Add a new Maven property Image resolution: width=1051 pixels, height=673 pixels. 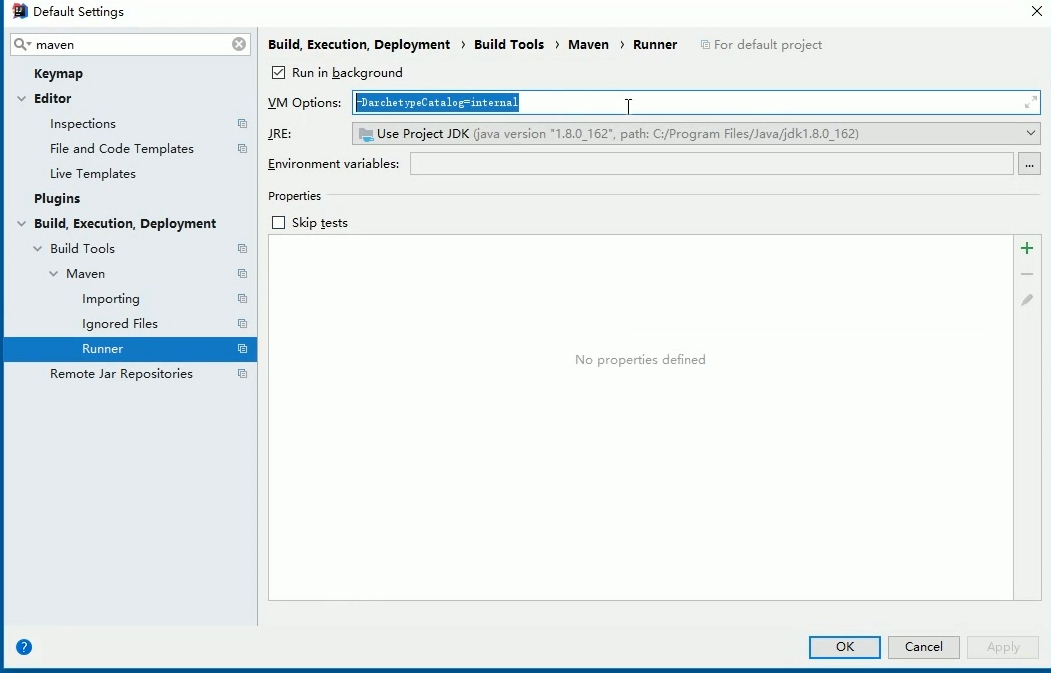coord(1027,249)
